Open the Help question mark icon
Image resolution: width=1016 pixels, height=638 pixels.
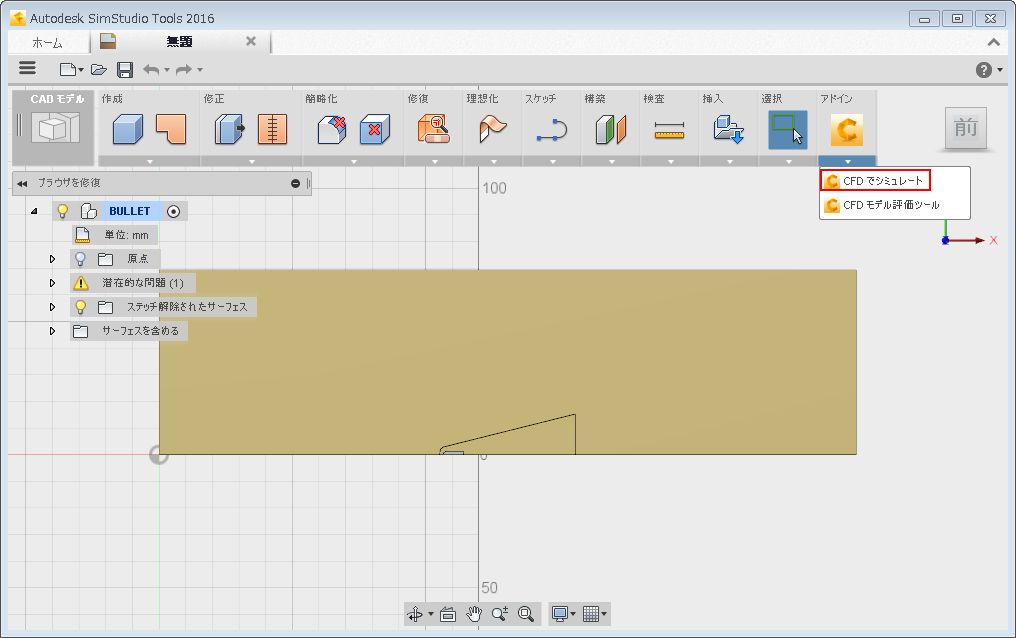(984, 69)
